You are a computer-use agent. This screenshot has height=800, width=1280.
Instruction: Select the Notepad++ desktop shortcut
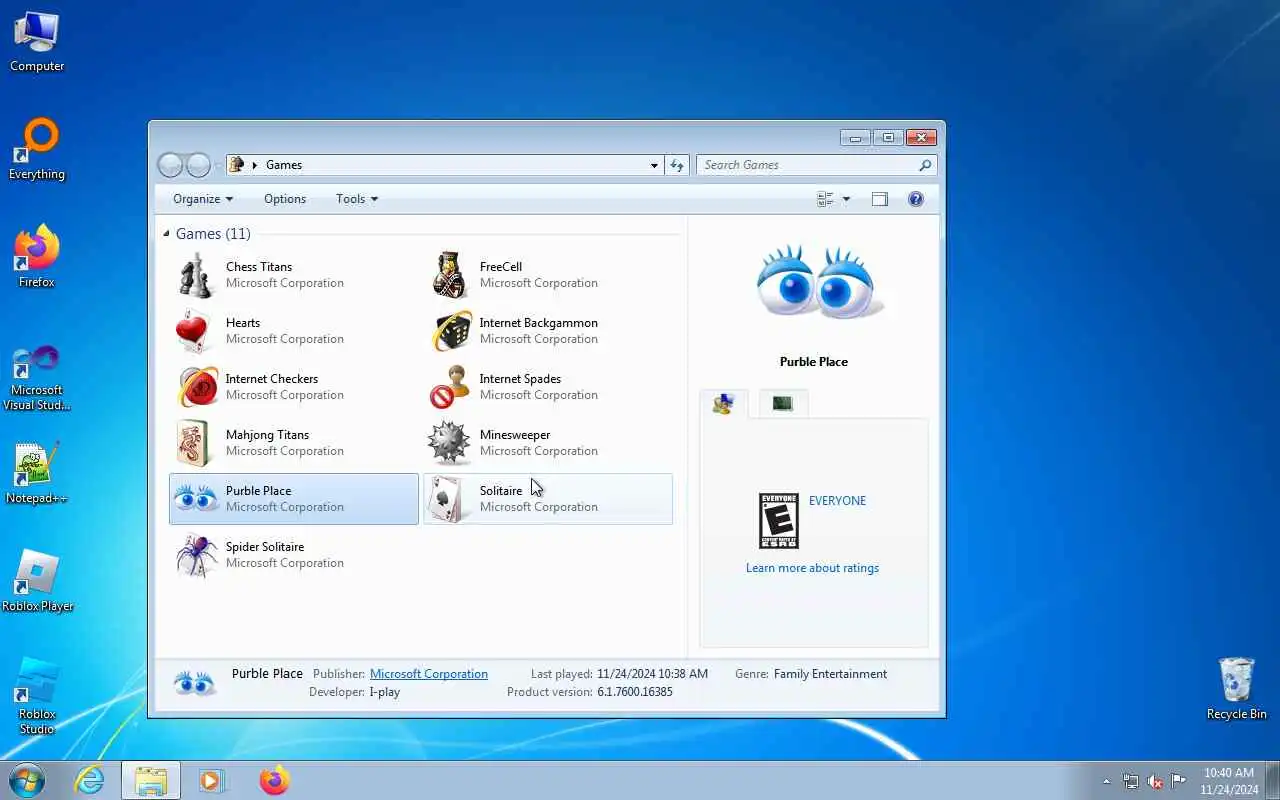(x=37, y=474)
